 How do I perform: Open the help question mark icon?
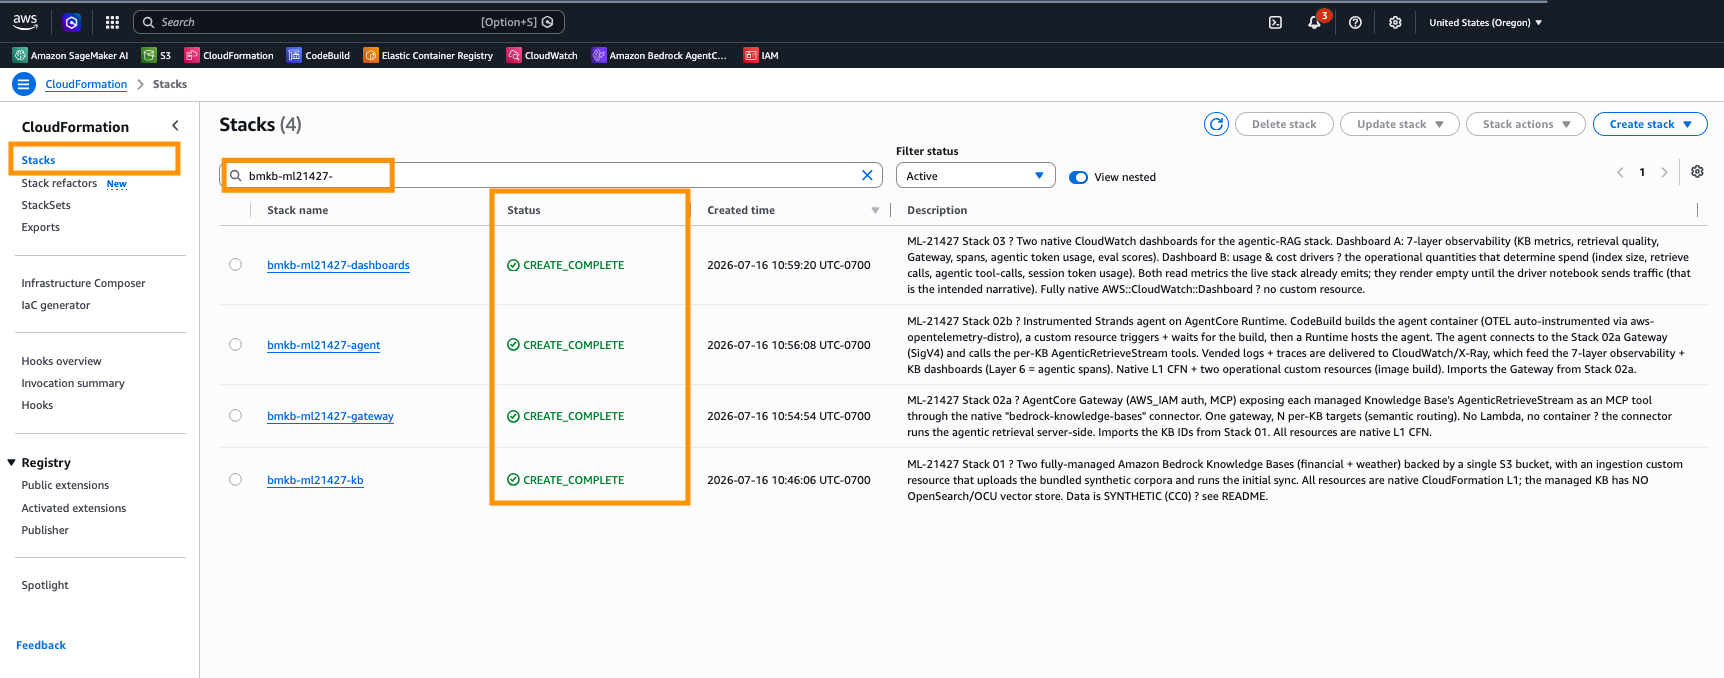(1355, 22)
